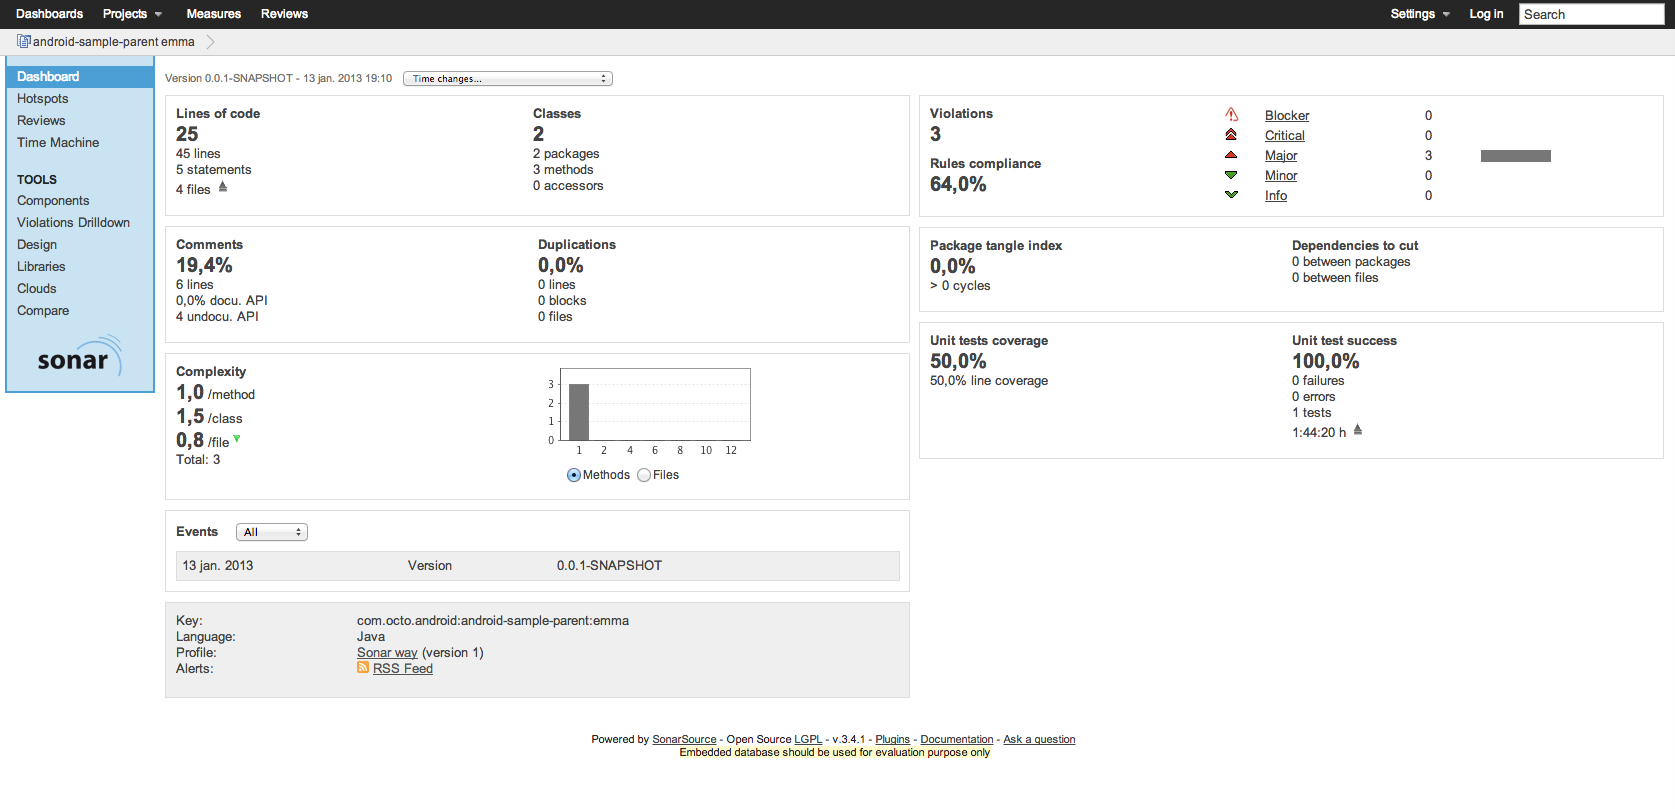
Task: Click the android-sample-parent emma breadcrumb
Action: [x=114, y=42]
